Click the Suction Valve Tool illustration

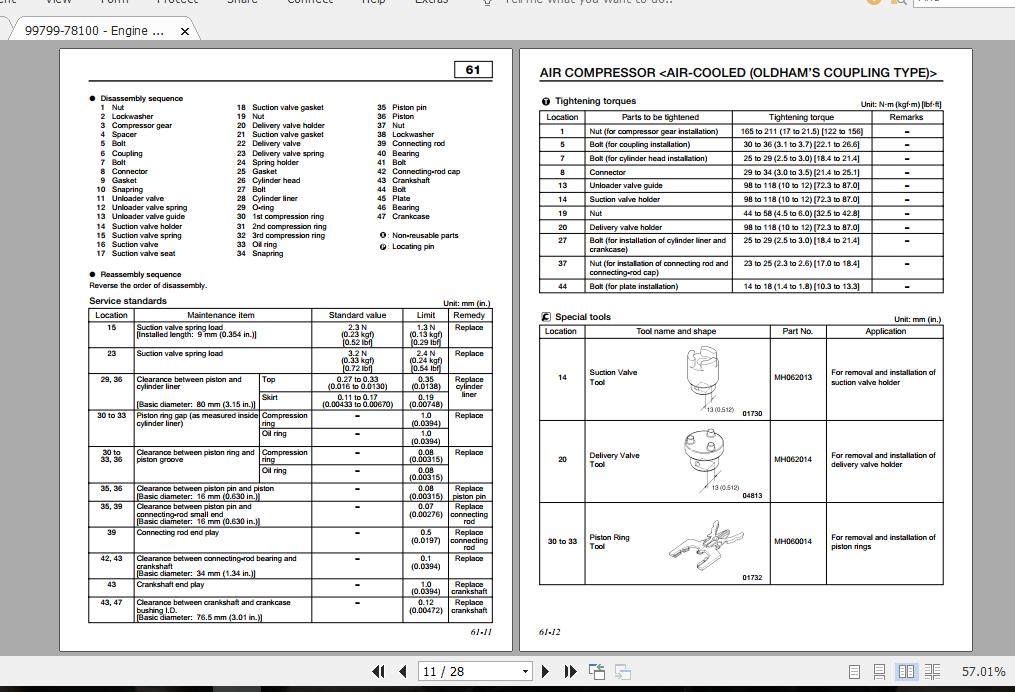point(703,377)
